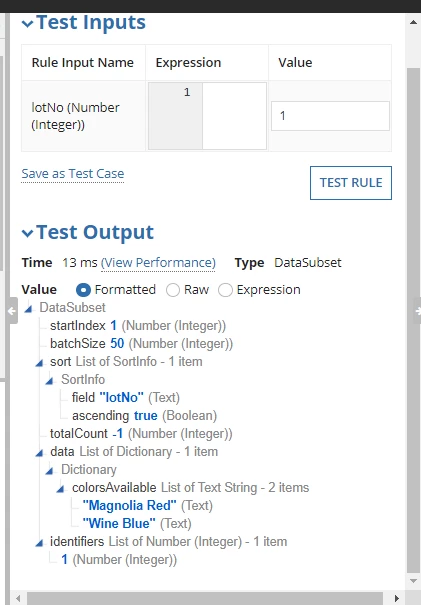Click the lotNo (Number (Integer)) cell
421x605 pixels.
(83, 116)
